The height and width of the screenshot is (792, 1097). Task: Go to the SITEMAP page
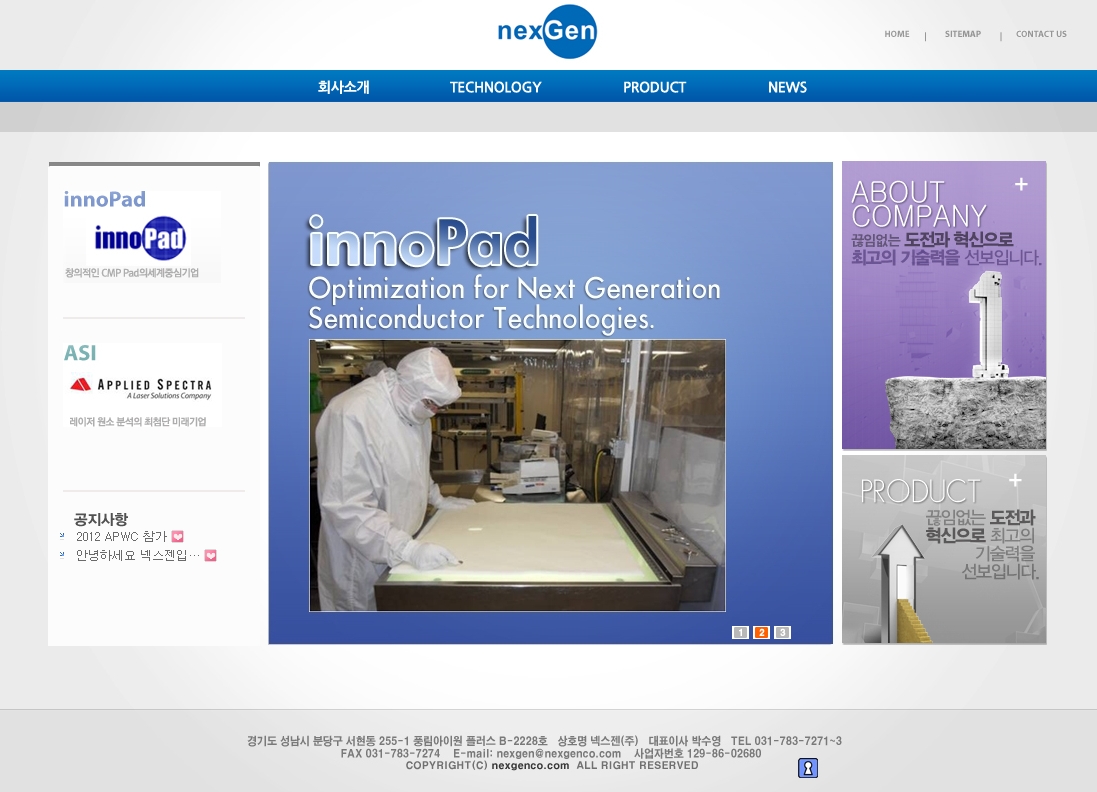[x=963, y=34]
